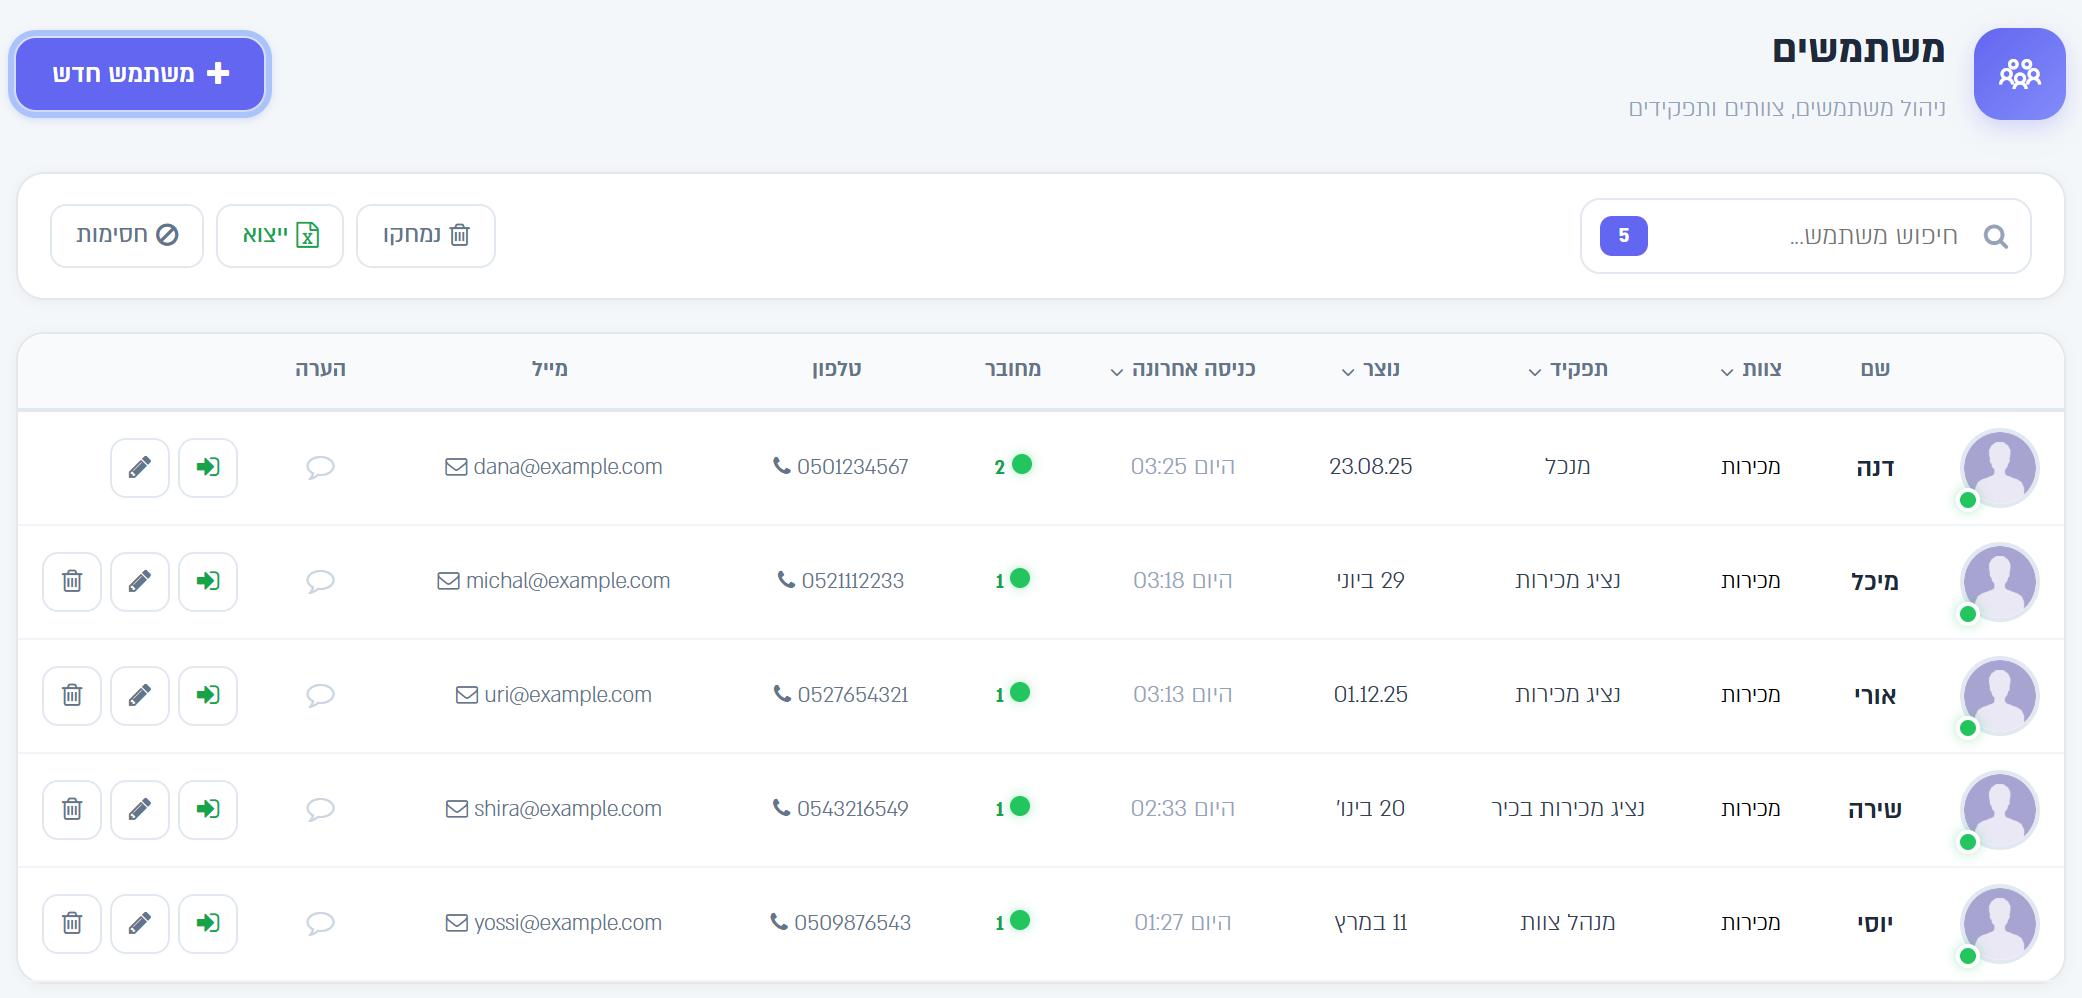
Task: Open the note bubble for shira@example.com
Action: click(320, 809)
